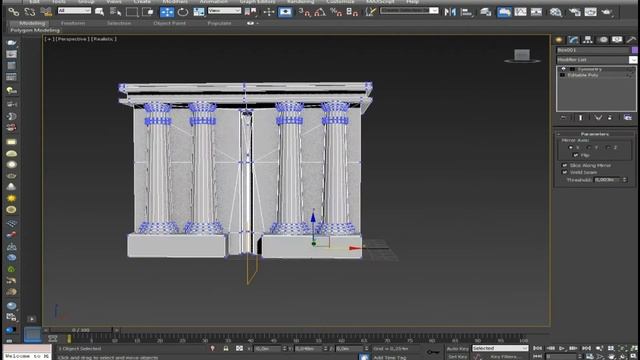
Task: Click the Align tool icon
Action: (466, 12)
